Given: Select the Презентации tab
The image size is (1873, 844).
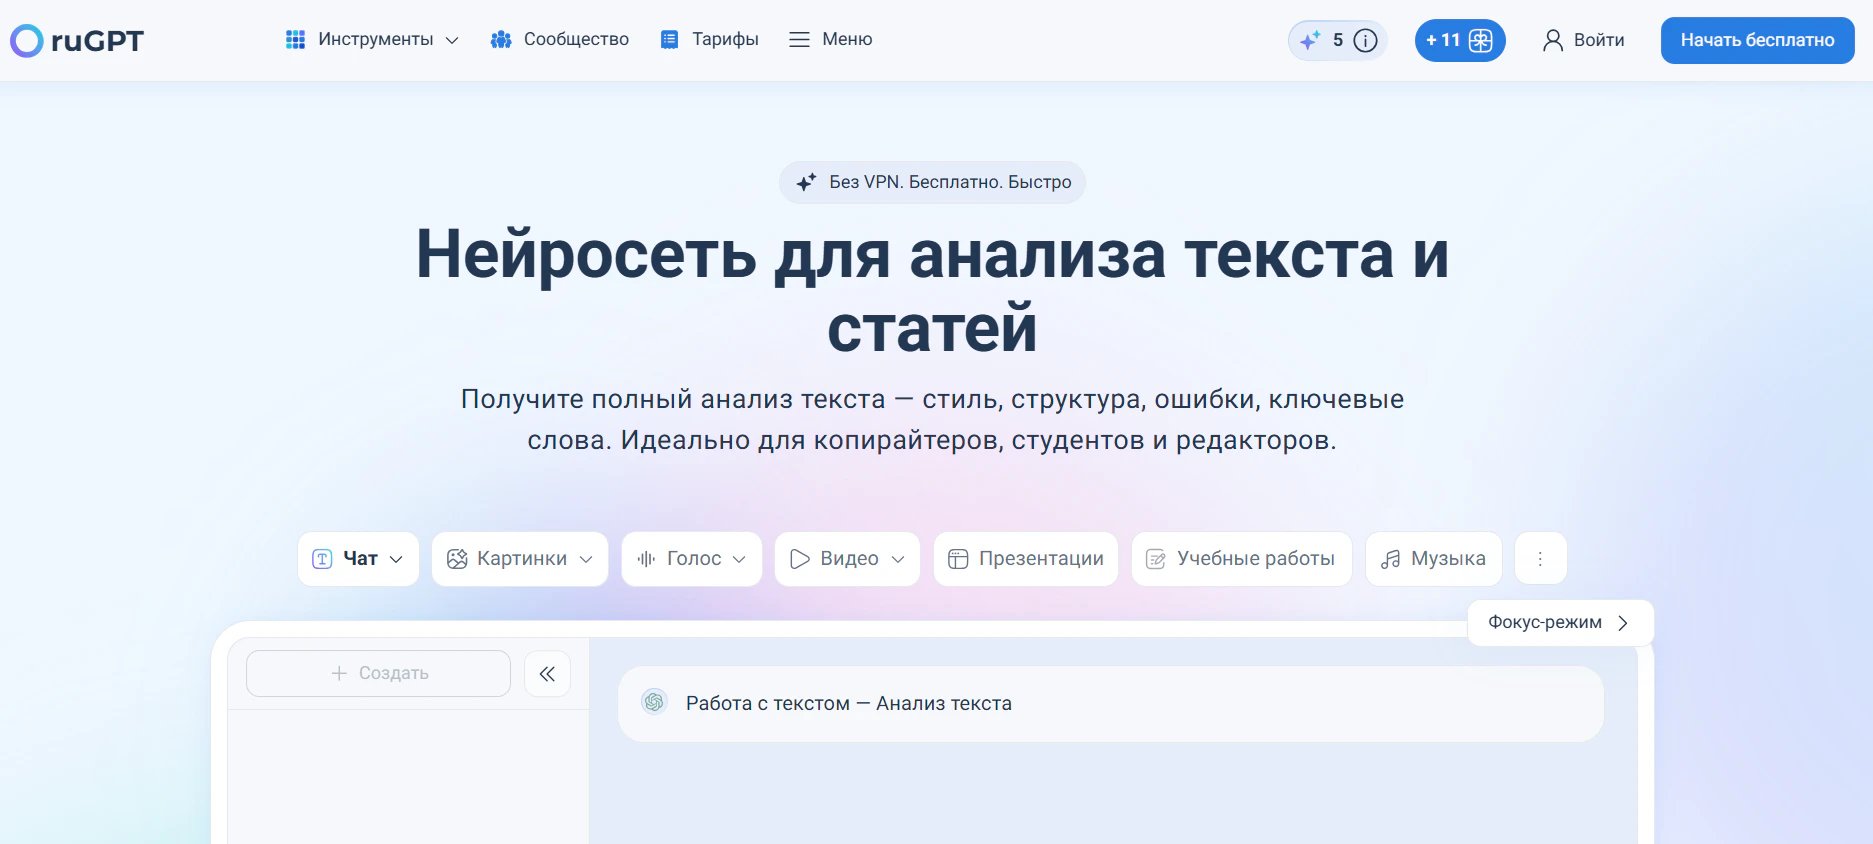Looking at the screenshot, I should coord(1026,559).
